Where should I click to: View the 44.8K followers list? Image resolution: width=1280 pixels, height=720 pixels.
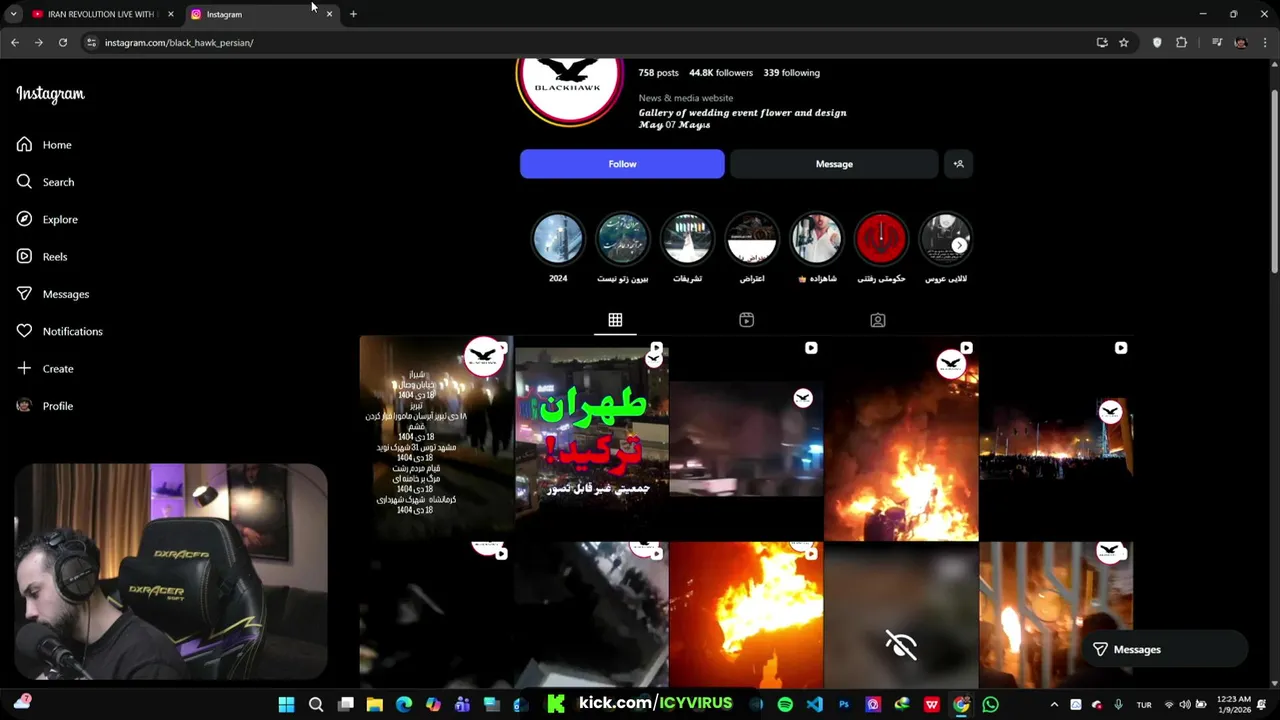tap(721, 73)
